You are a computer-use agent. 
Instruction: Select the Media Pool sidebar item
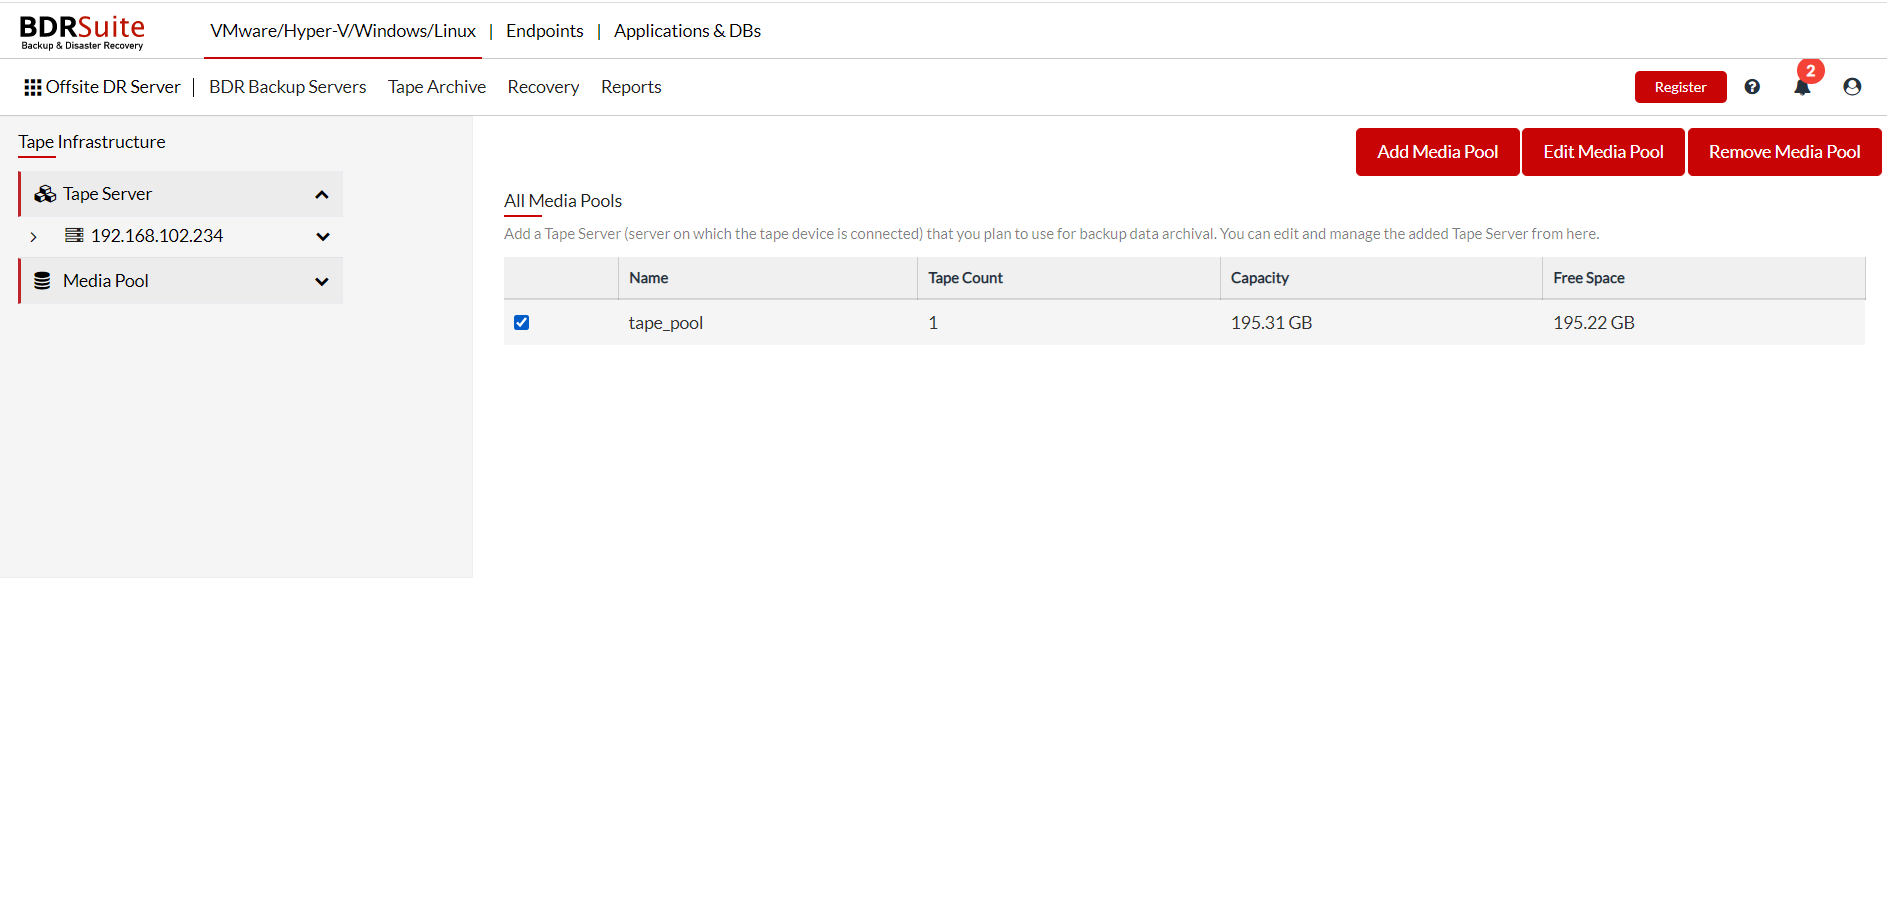click(x=181, y=281)
